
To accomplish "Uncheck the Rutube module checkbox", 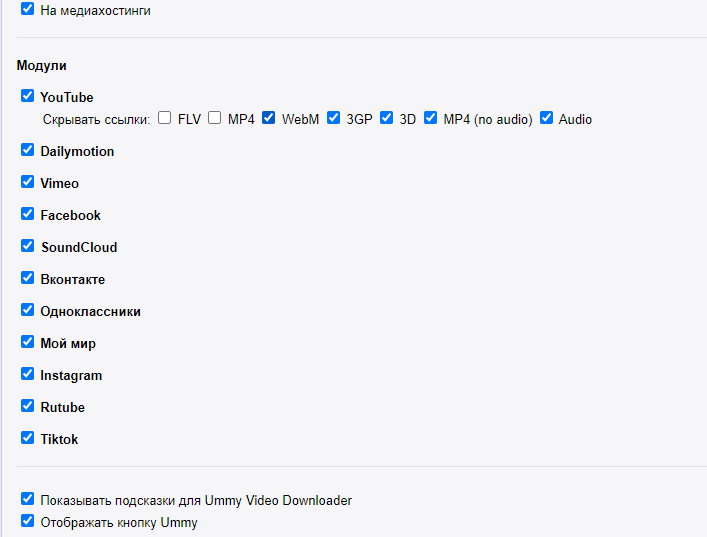I will (28, 406).
